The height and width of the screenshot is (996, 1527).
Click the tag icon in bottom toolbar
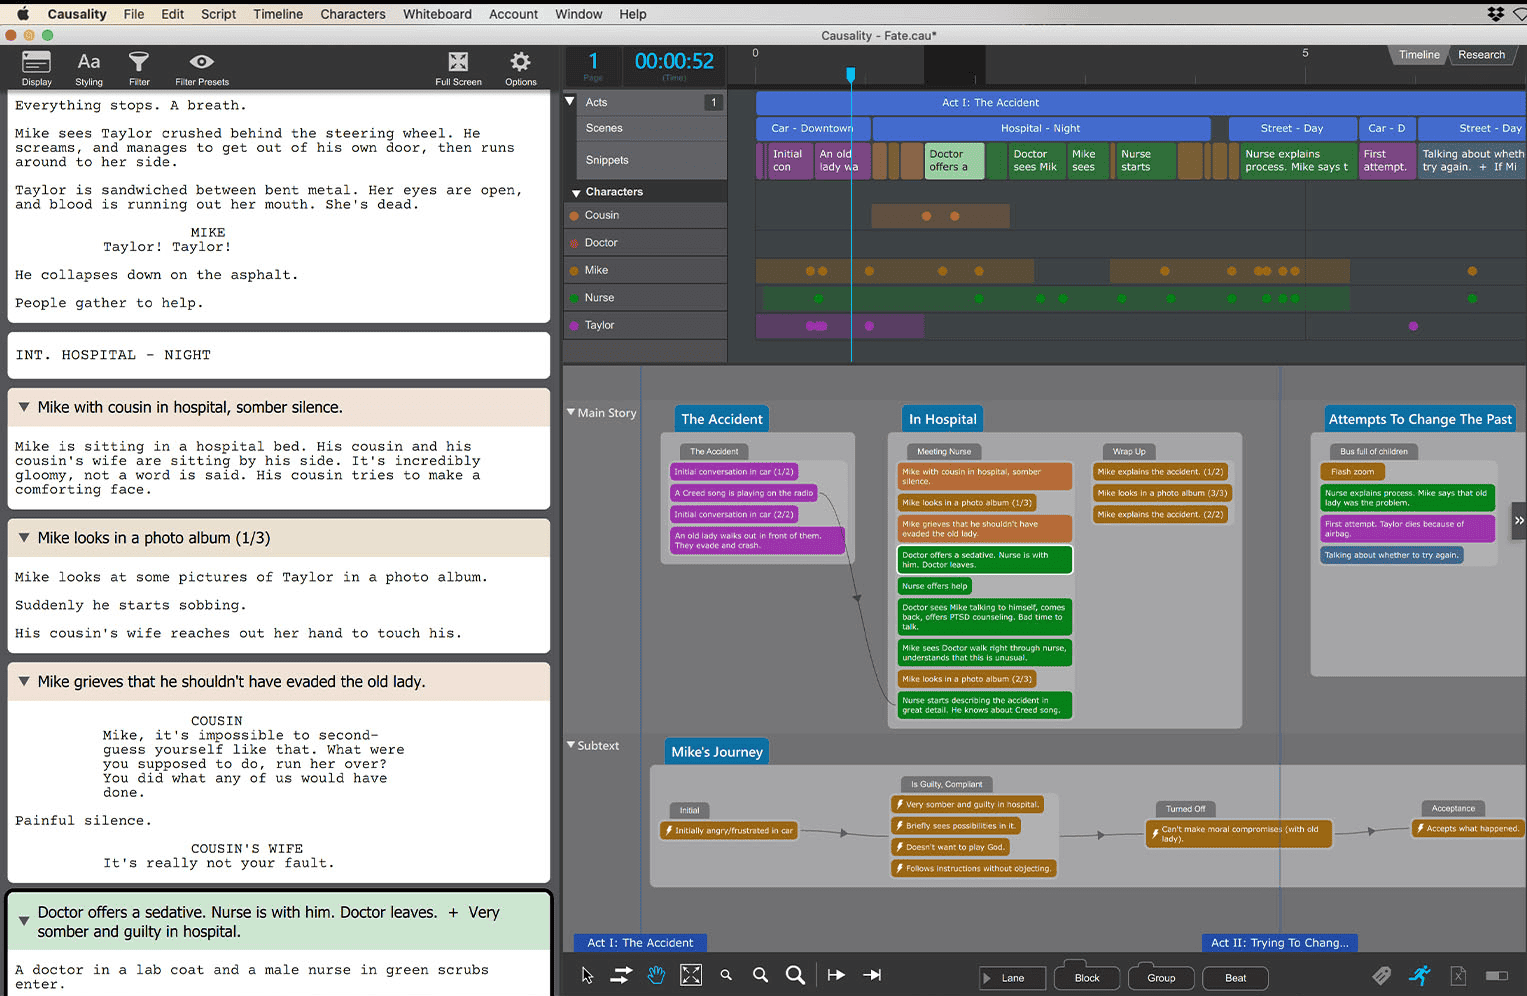(x=1381, y=976)
